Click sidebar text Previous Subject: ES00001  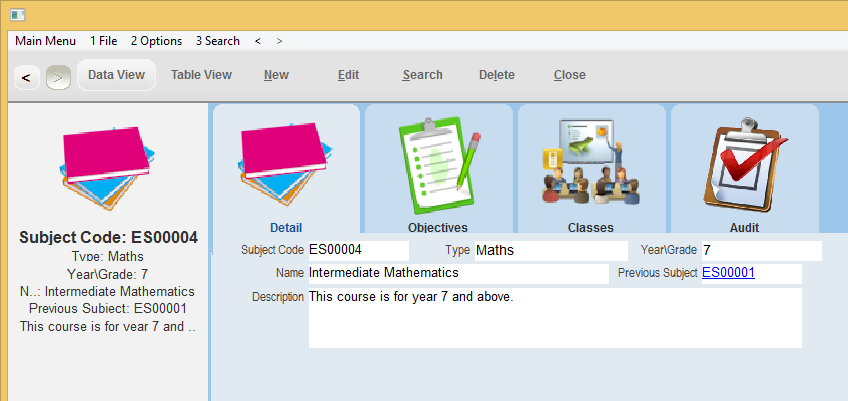tap(108, 309)
